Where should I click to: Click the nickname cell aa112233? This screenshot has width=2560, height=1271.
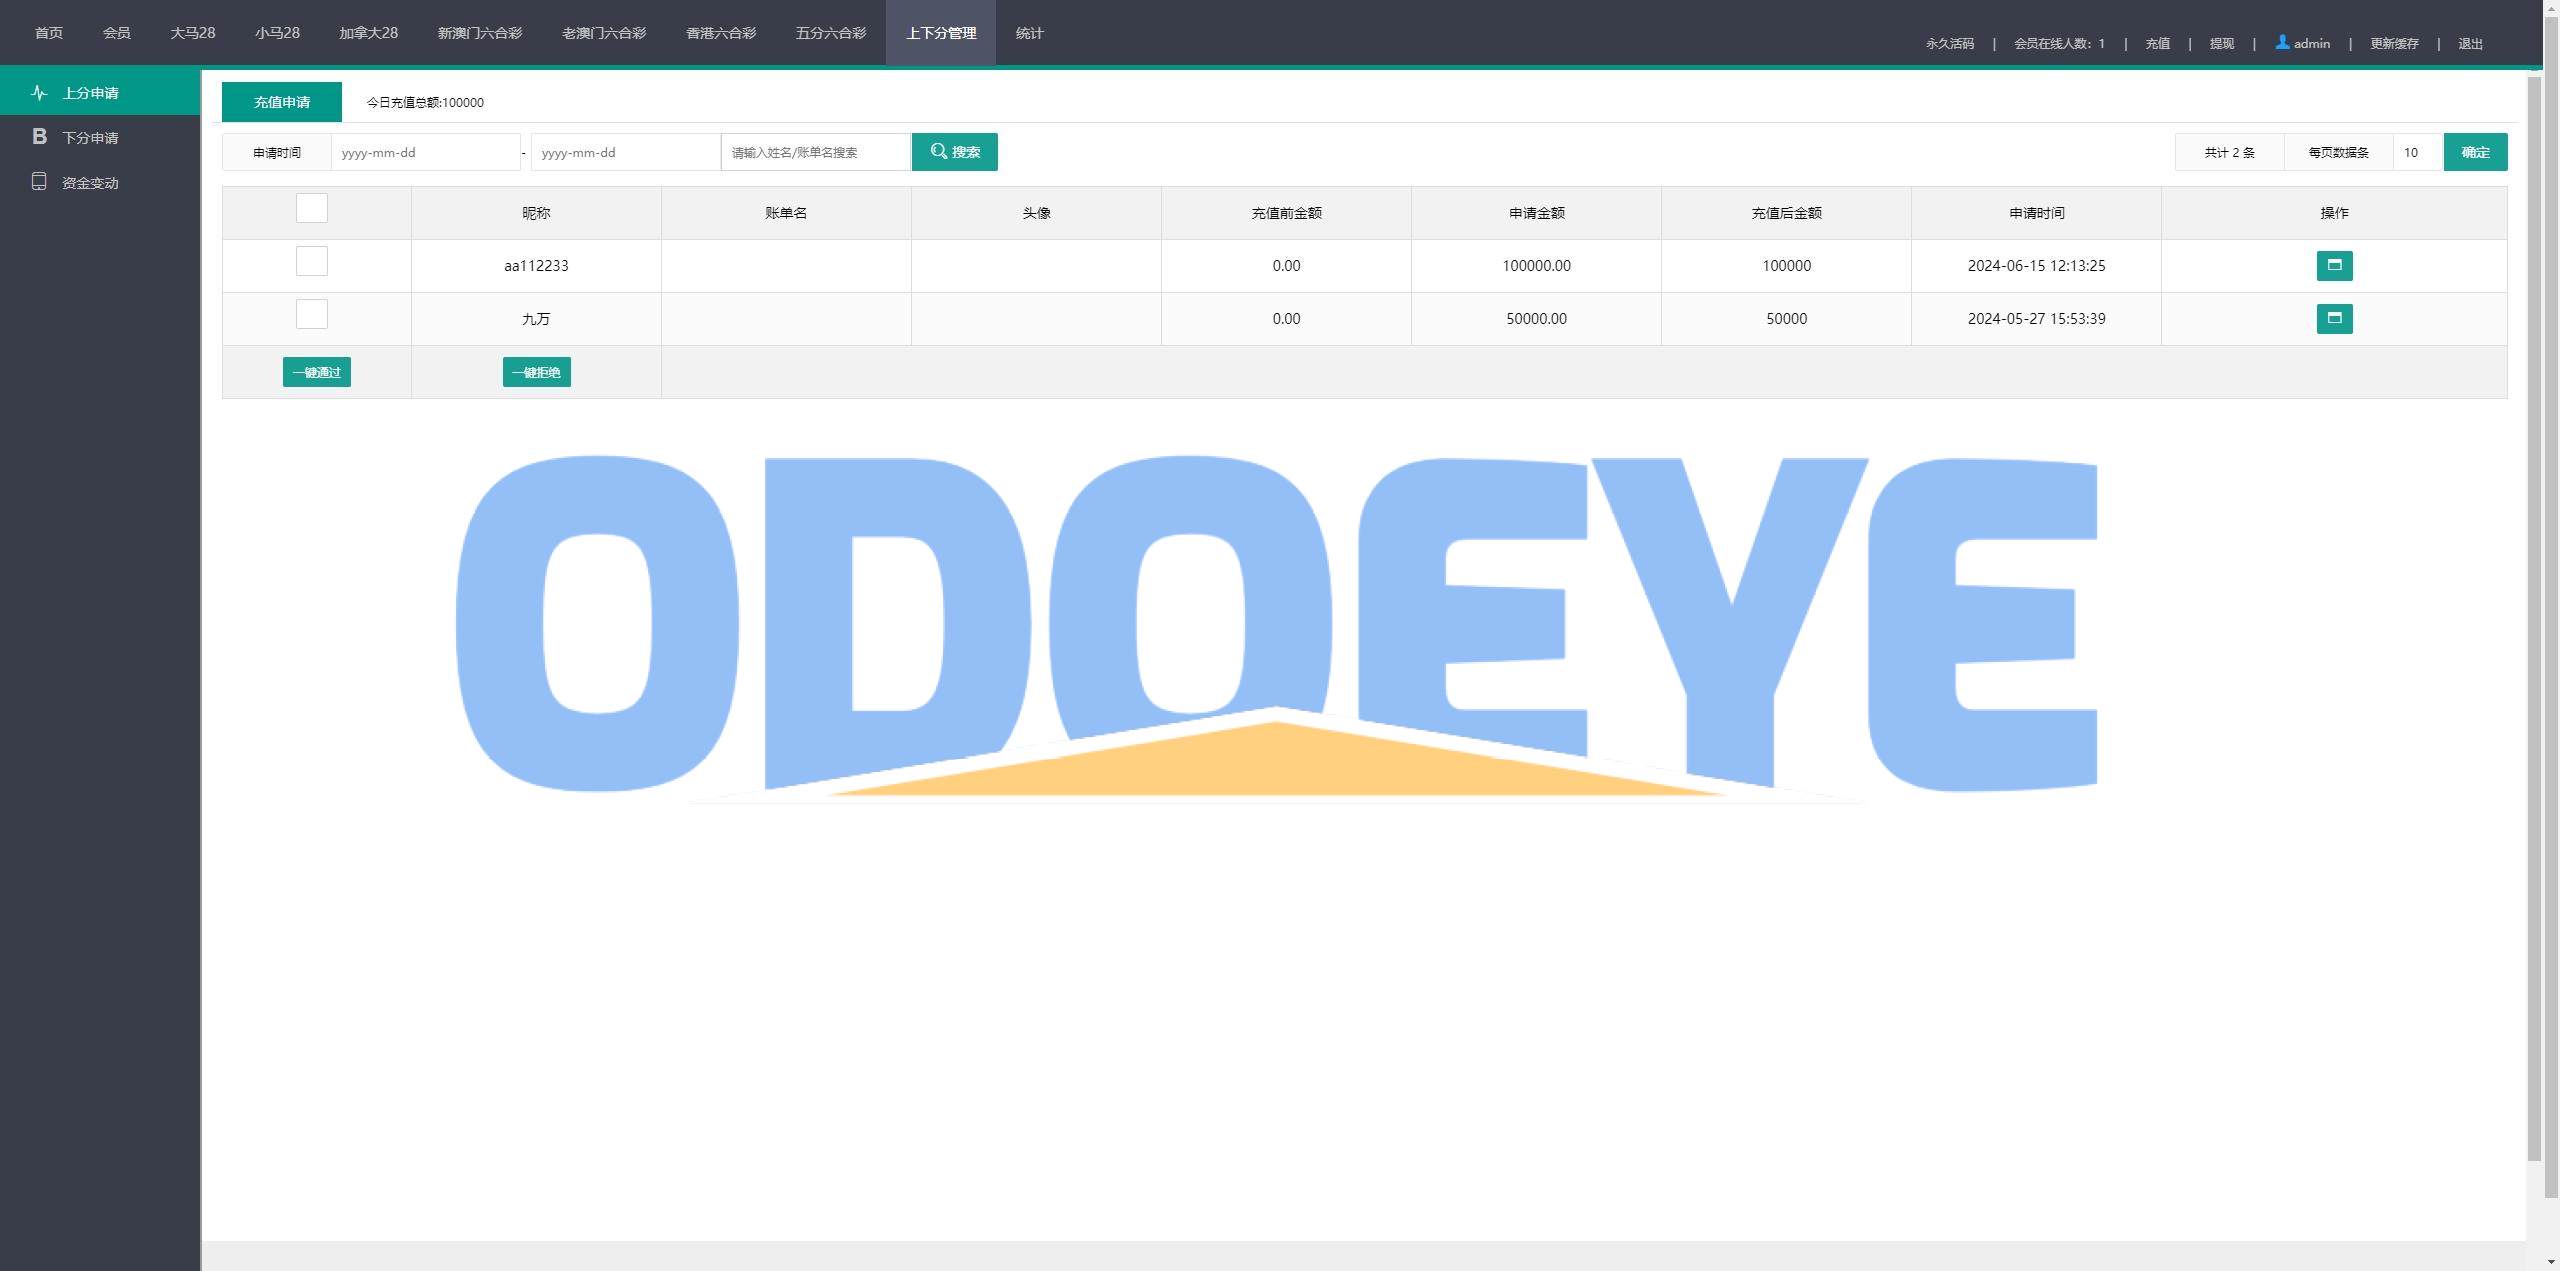pyautogui.click(x=536, y=266)
